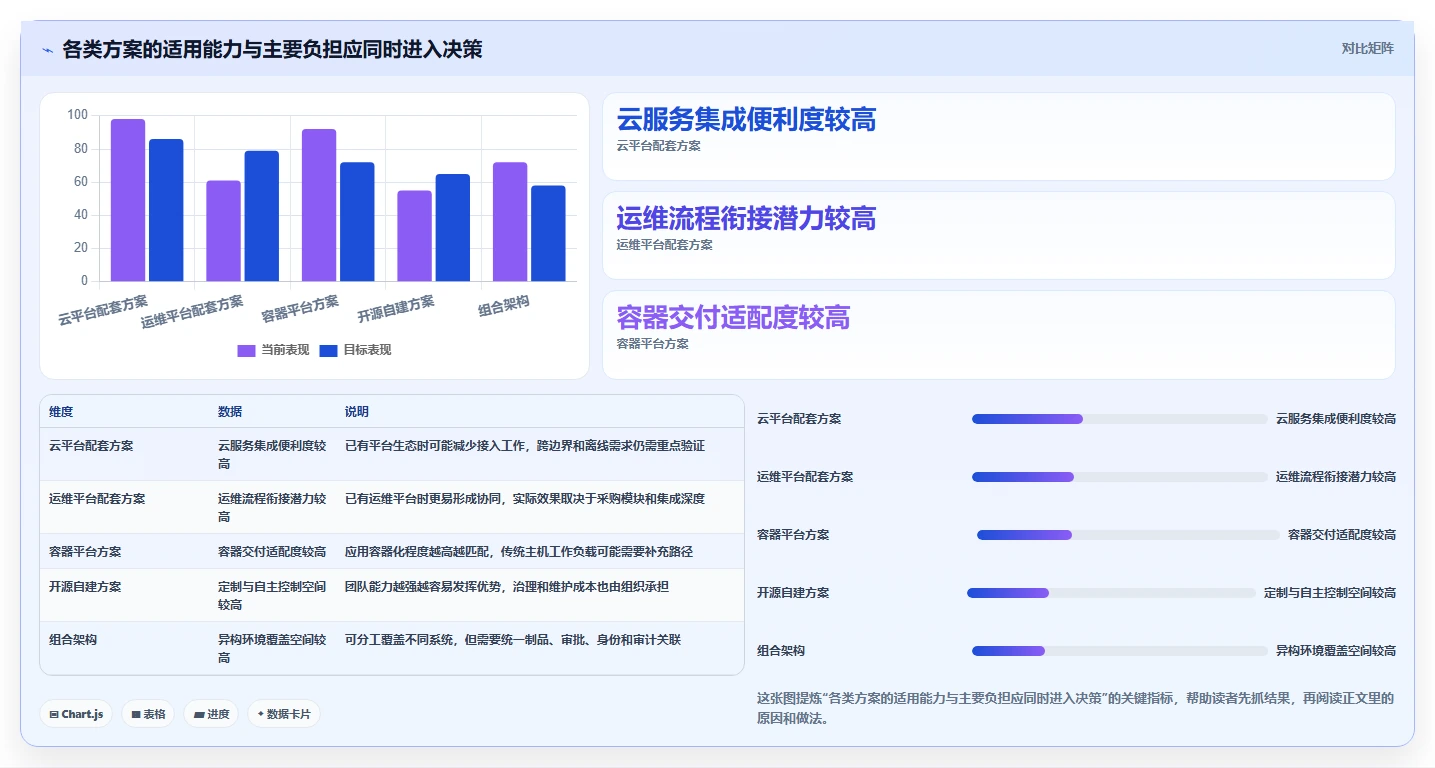Click the page title 各类方案的适用能力与主要负担应同时进入决策
Image resolution: width=1435 pixels, height=768 pixels.
(x=272, y=49)
